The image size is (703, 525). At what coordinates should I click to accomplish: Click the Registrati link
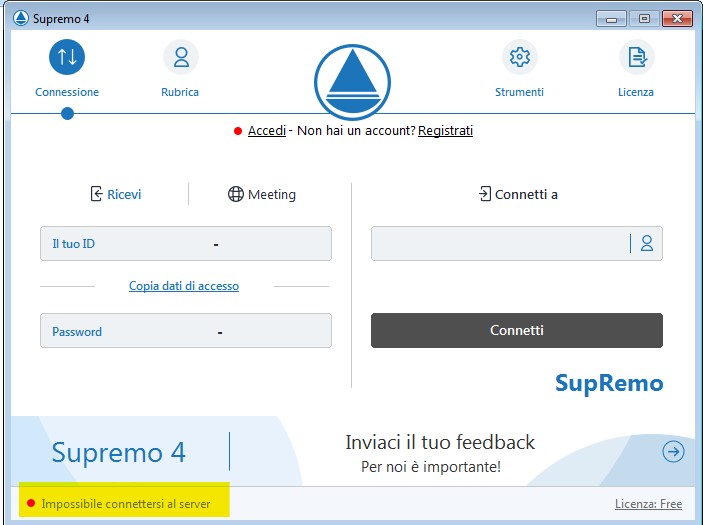pyautogui.click(x=445, y=130)
